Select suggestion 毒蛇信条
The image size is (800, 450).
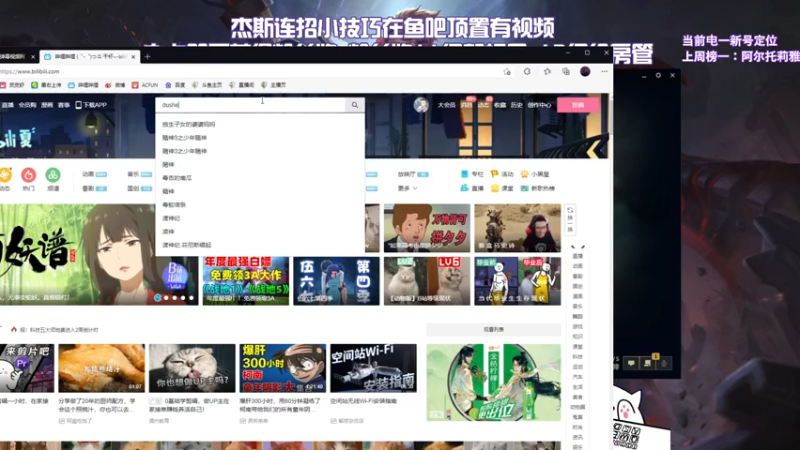[x=174, y=205]
